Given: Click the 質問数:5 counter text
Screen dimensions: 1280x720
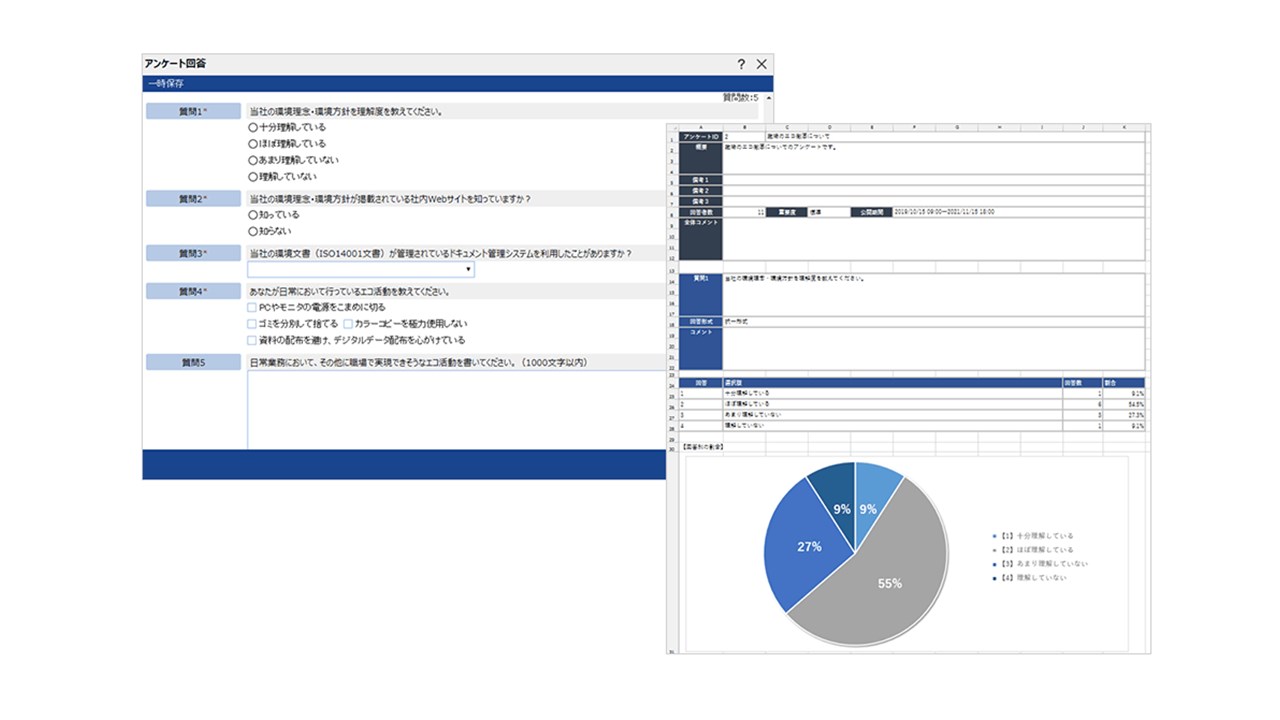Looking at the screenshot, I should (x=740, y=98).
